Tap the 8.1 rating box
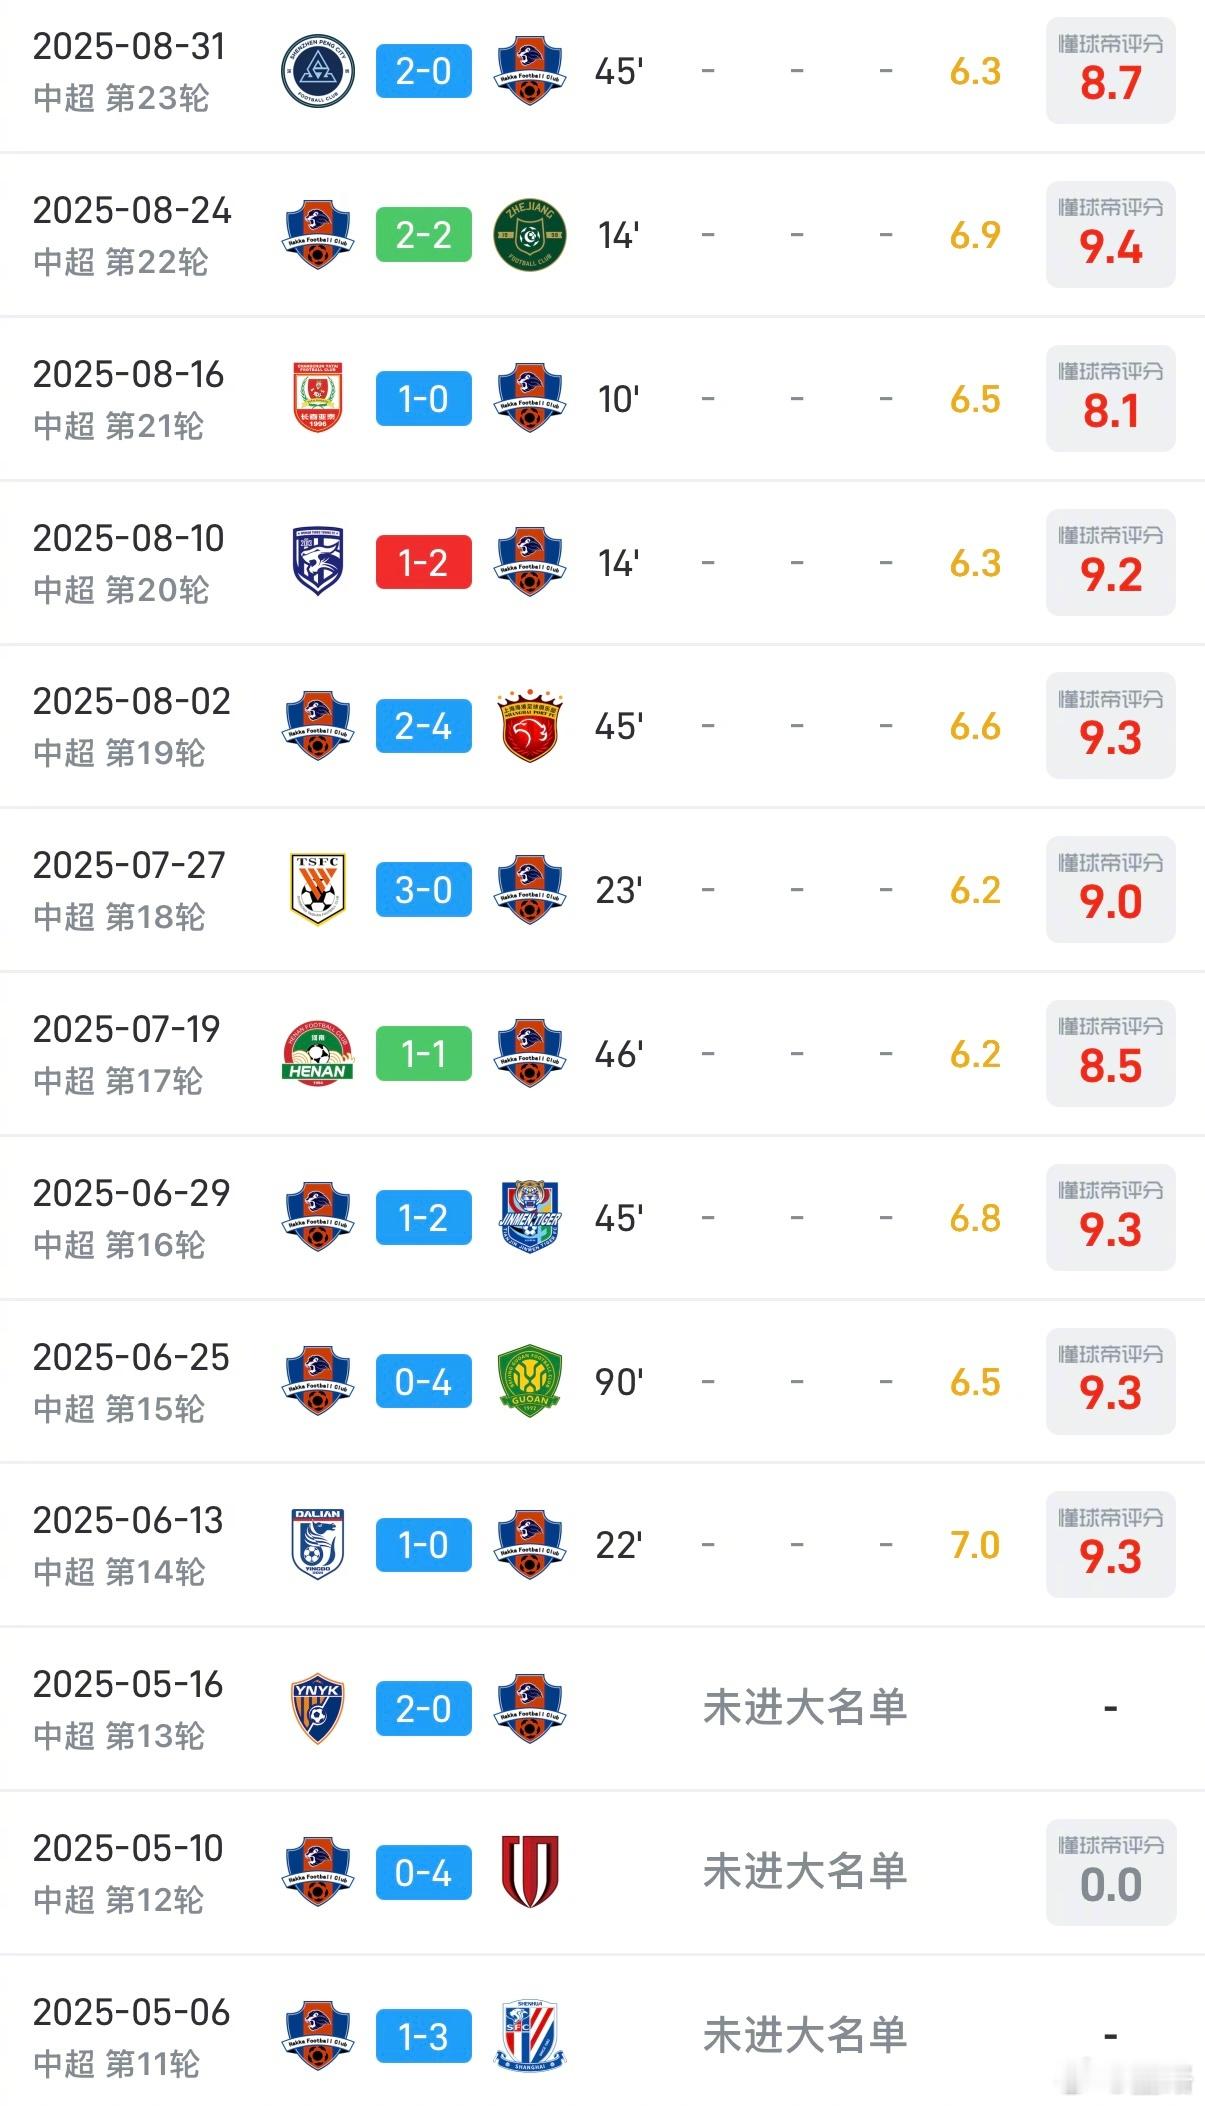 (x=1111, y=398)
